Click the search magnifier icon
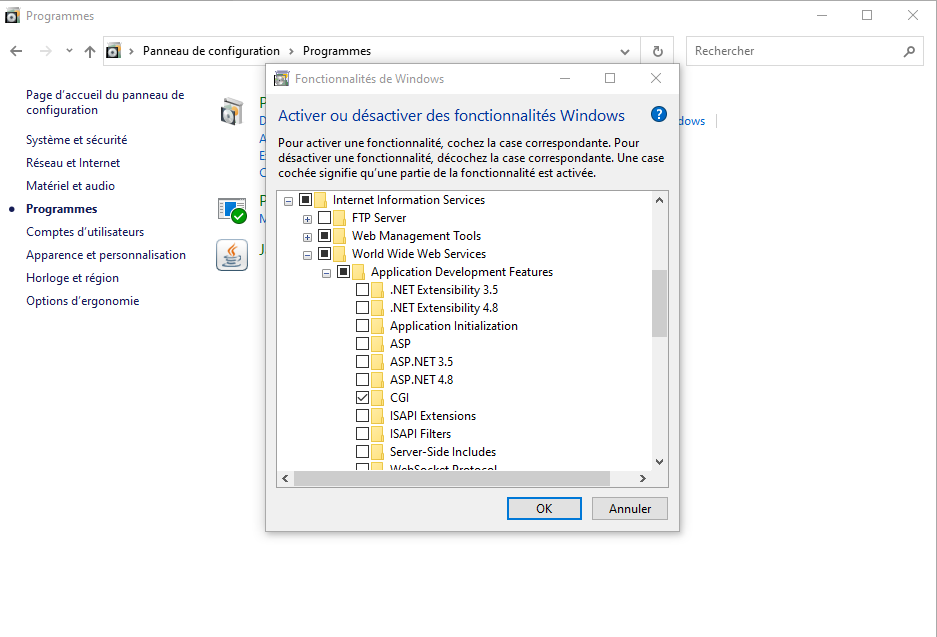The width and height of the screenshot is (937, 637). tap(908, 51)
